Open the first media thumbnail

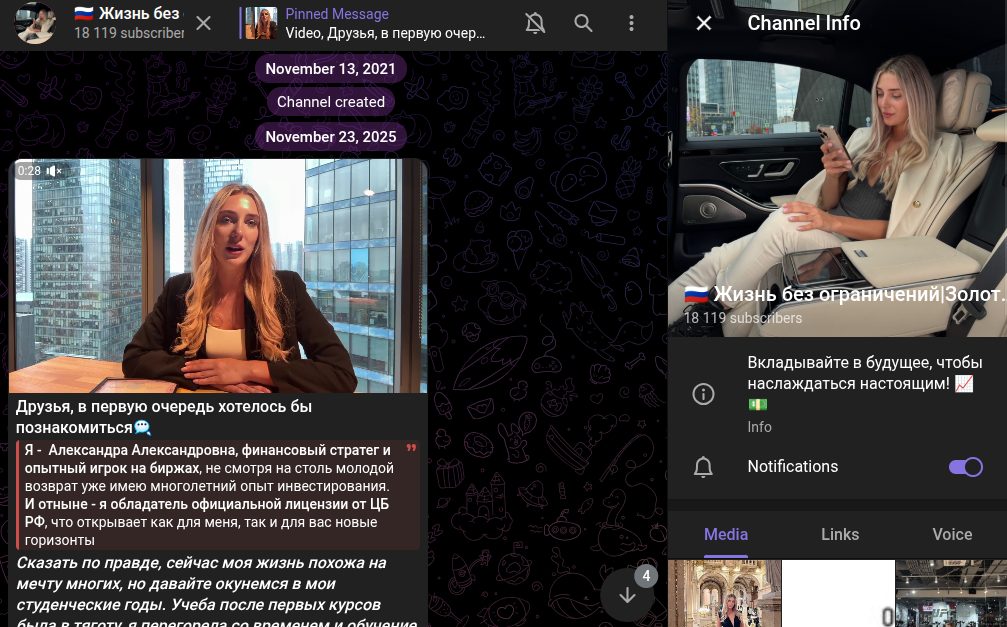pos(724,594)
